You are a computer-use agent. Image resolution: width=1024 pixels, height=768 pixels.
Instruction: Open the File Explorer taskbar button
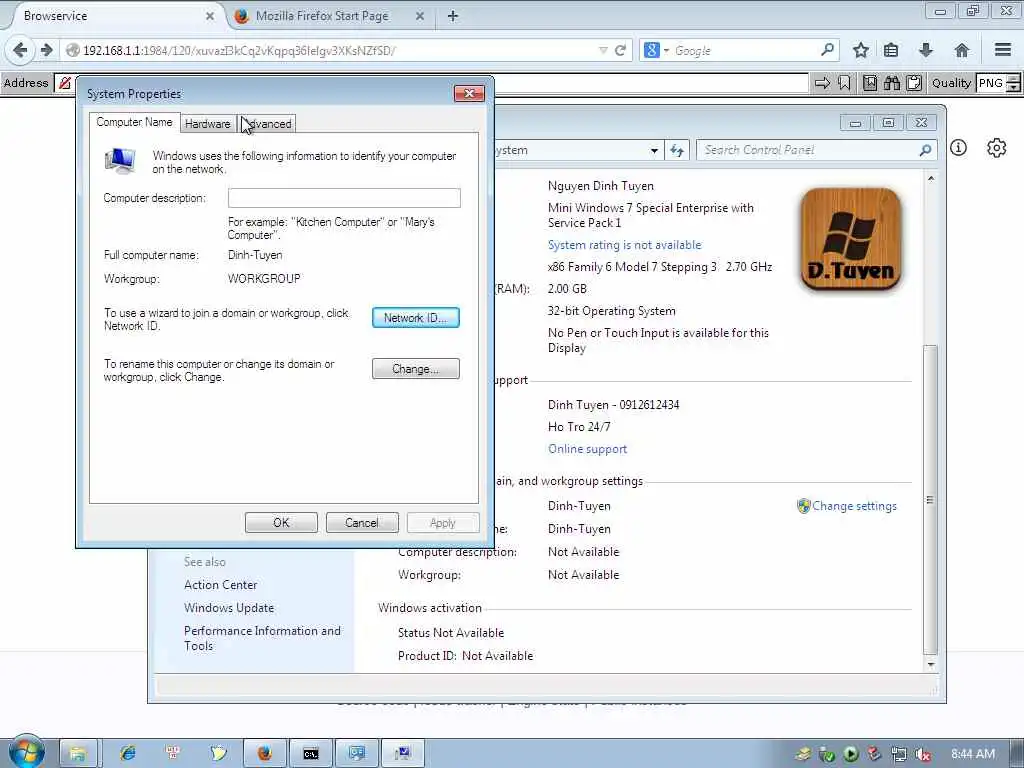[x=78, y=753]
